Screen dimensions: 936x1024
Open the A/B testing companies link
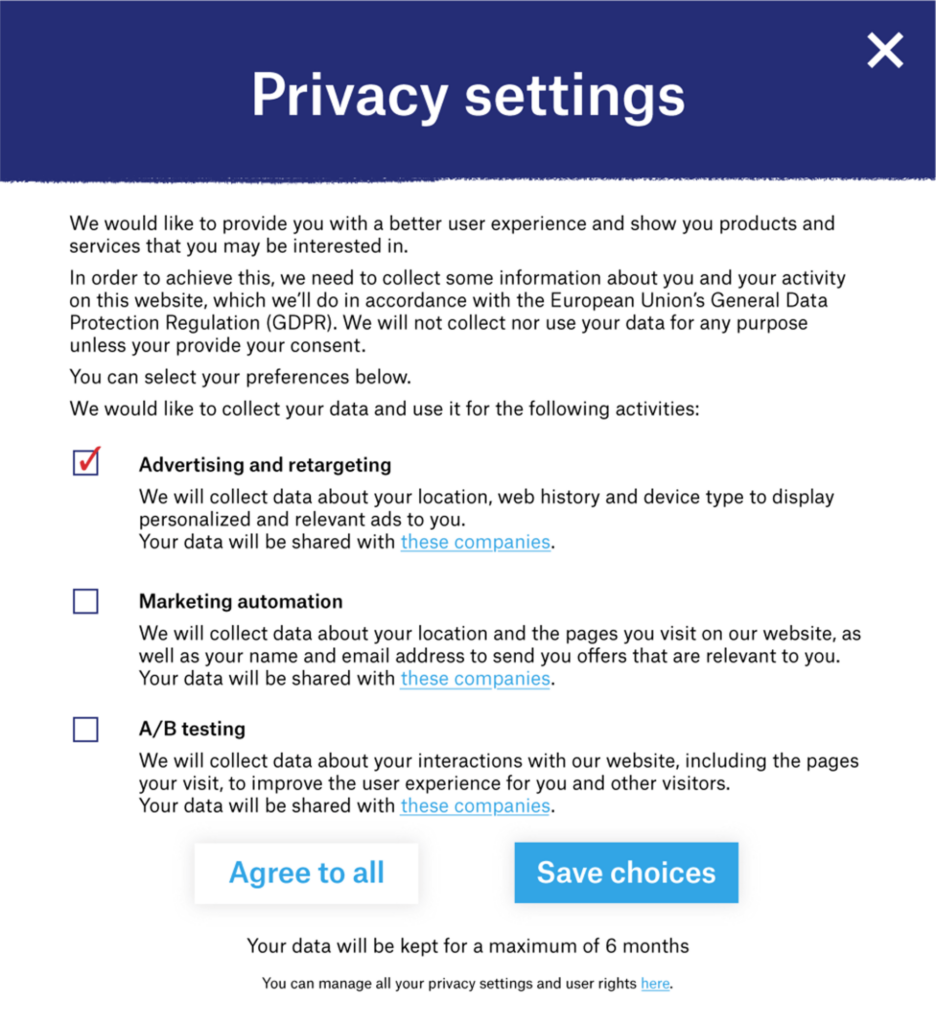474,805
